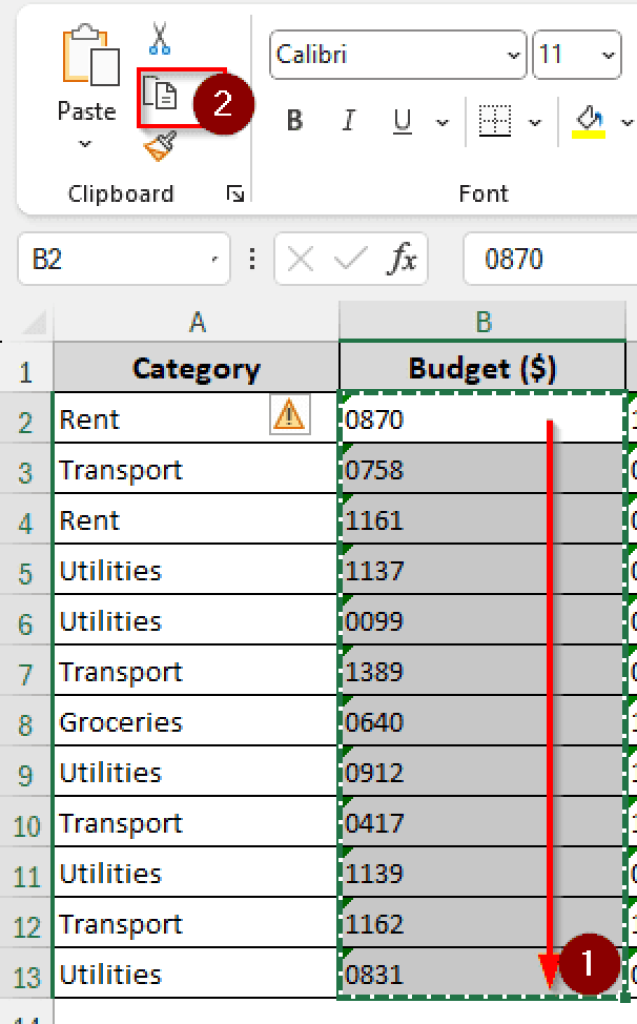Toggle Italic formatting
Viewport: 637px width, 1024px height.
pyautogui.click(x=348, y=120)
